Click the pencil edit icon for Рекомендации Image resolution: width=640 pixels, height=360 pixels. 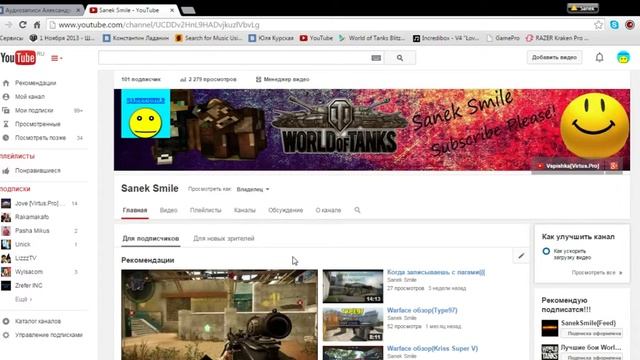point(521,256)
